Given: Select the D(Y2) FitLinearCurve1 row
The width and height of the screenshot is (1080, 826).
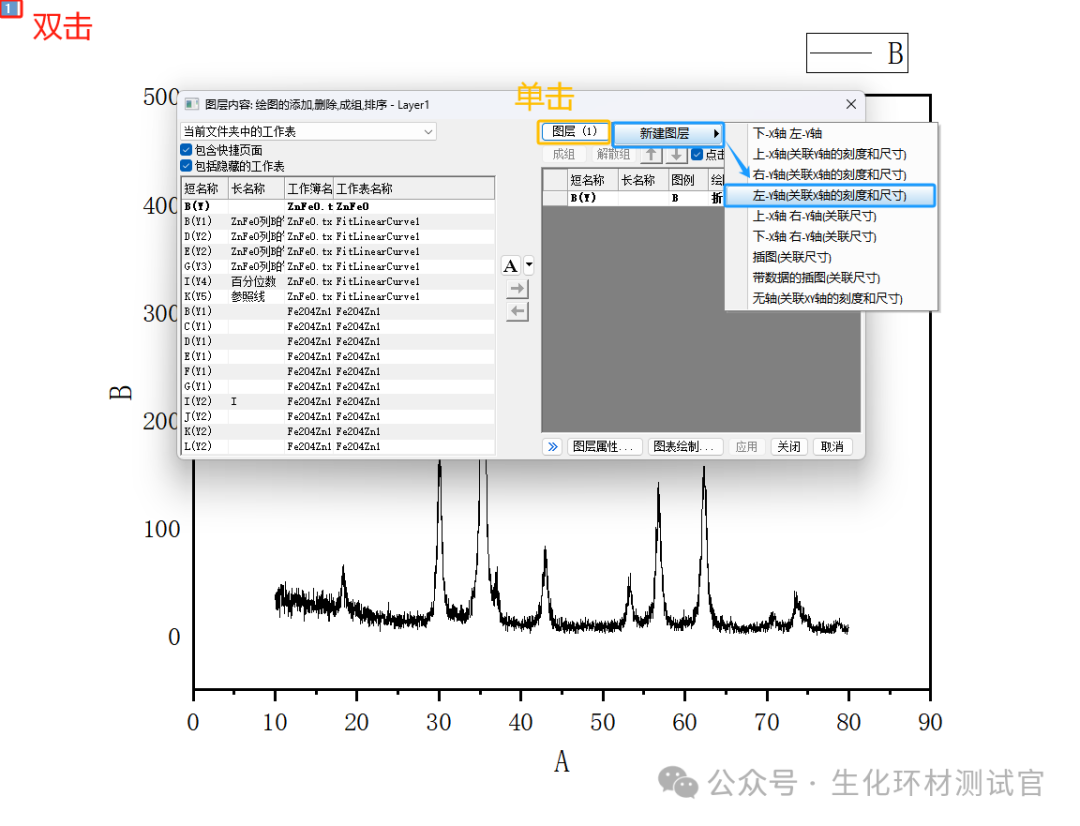Looking at the screenshot, I should 338,236.
